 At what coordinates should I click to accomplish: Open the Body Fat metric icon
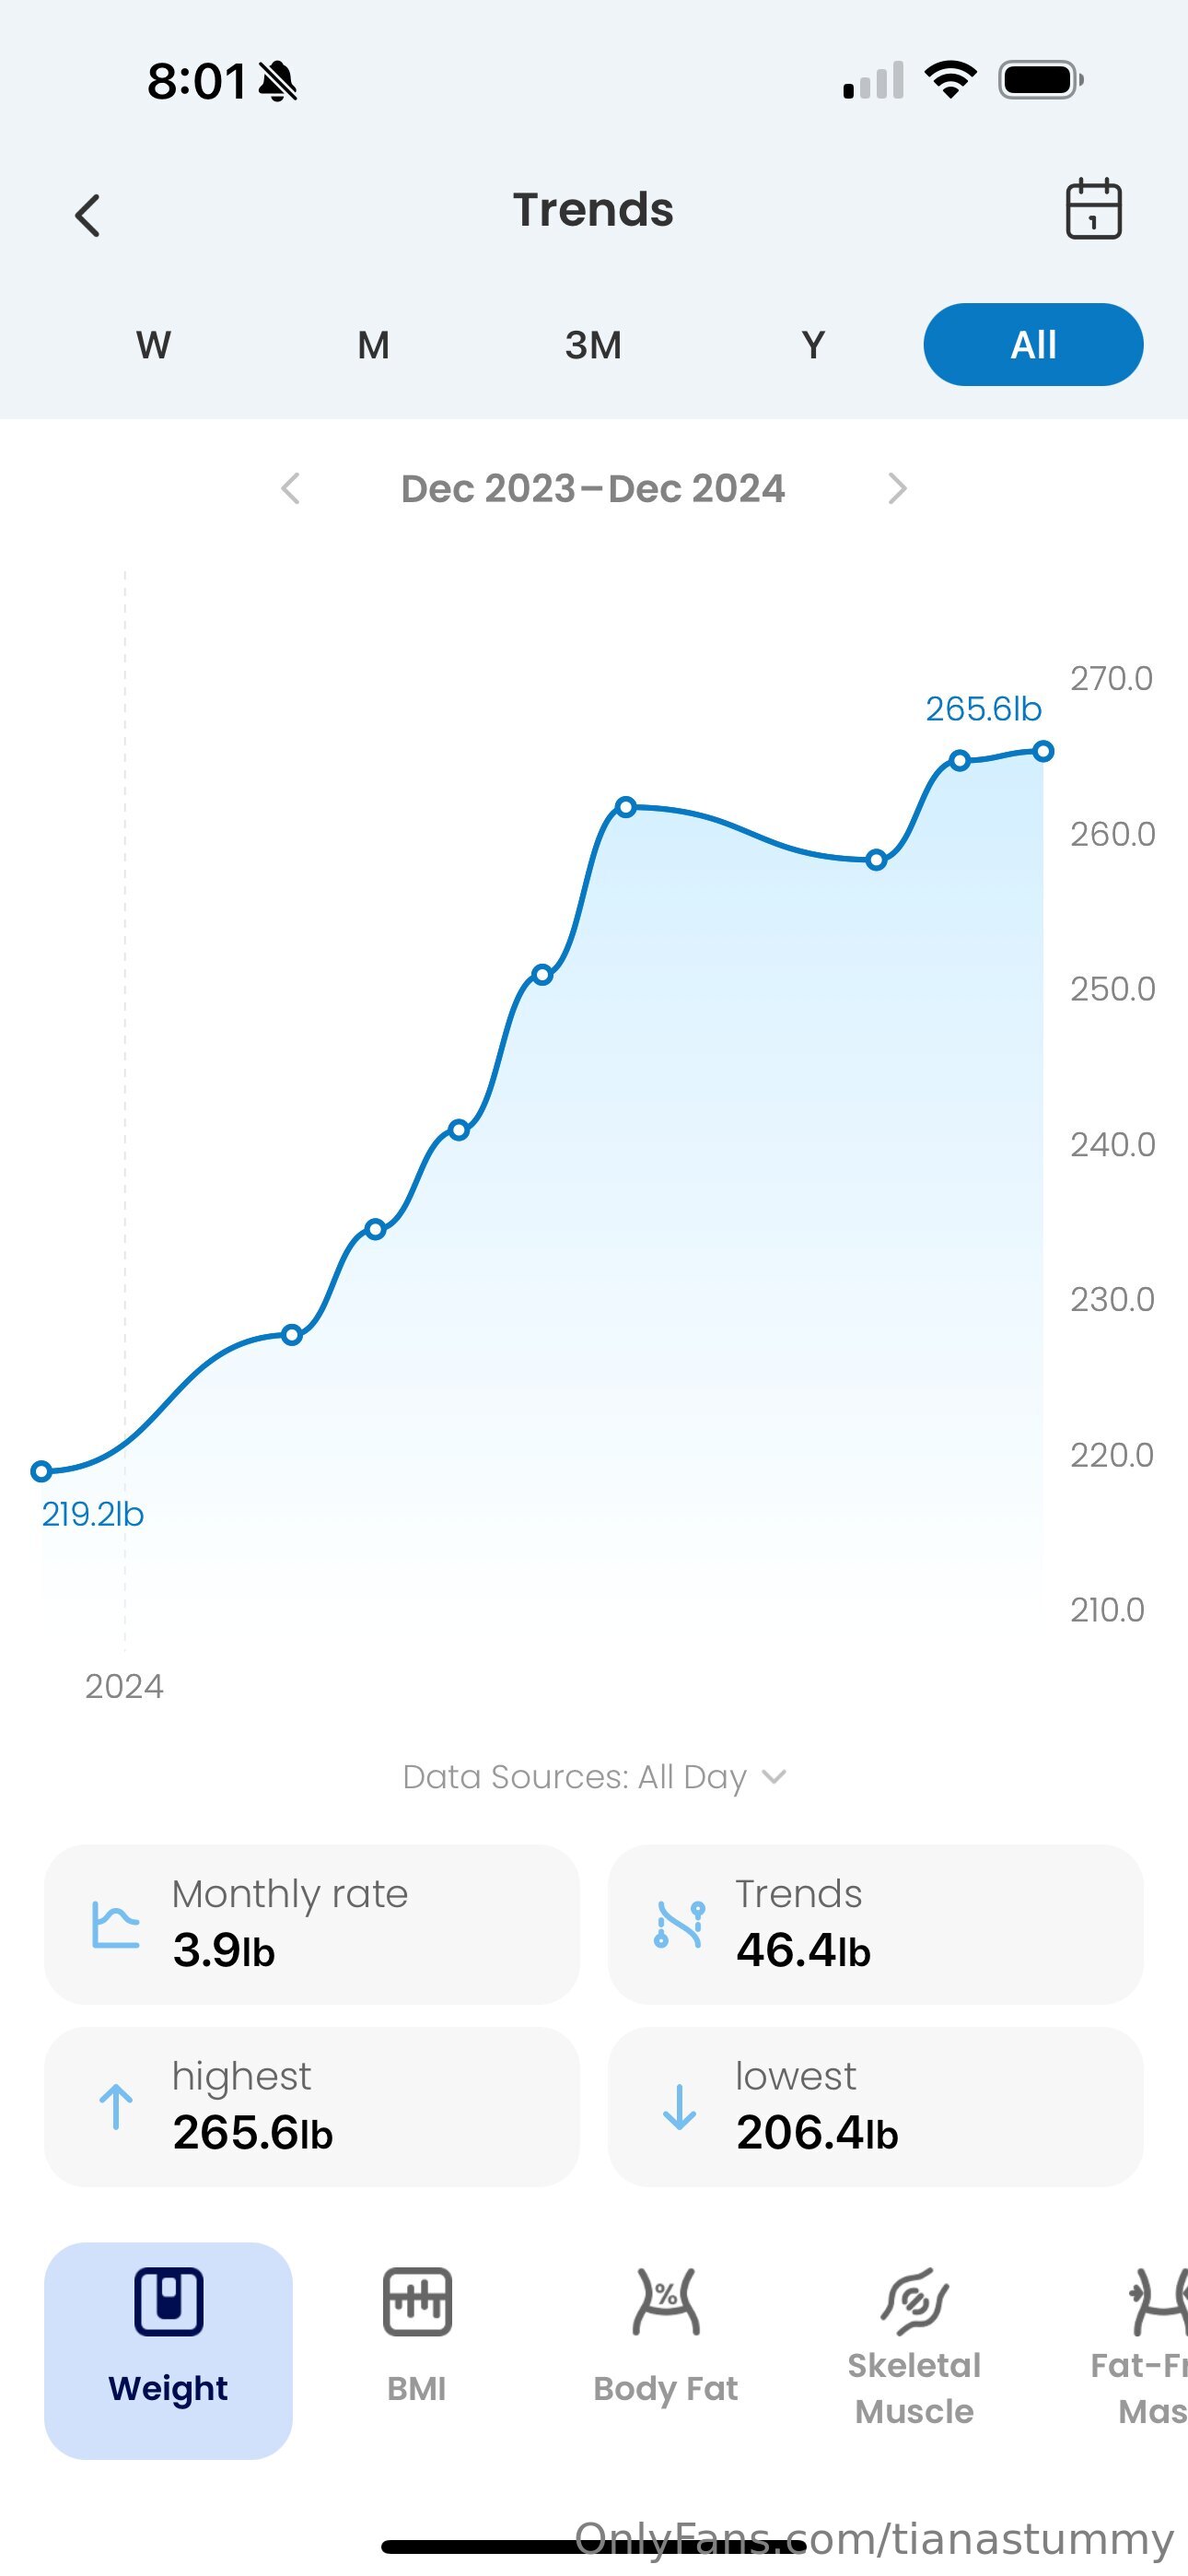tap(666, 2302)
